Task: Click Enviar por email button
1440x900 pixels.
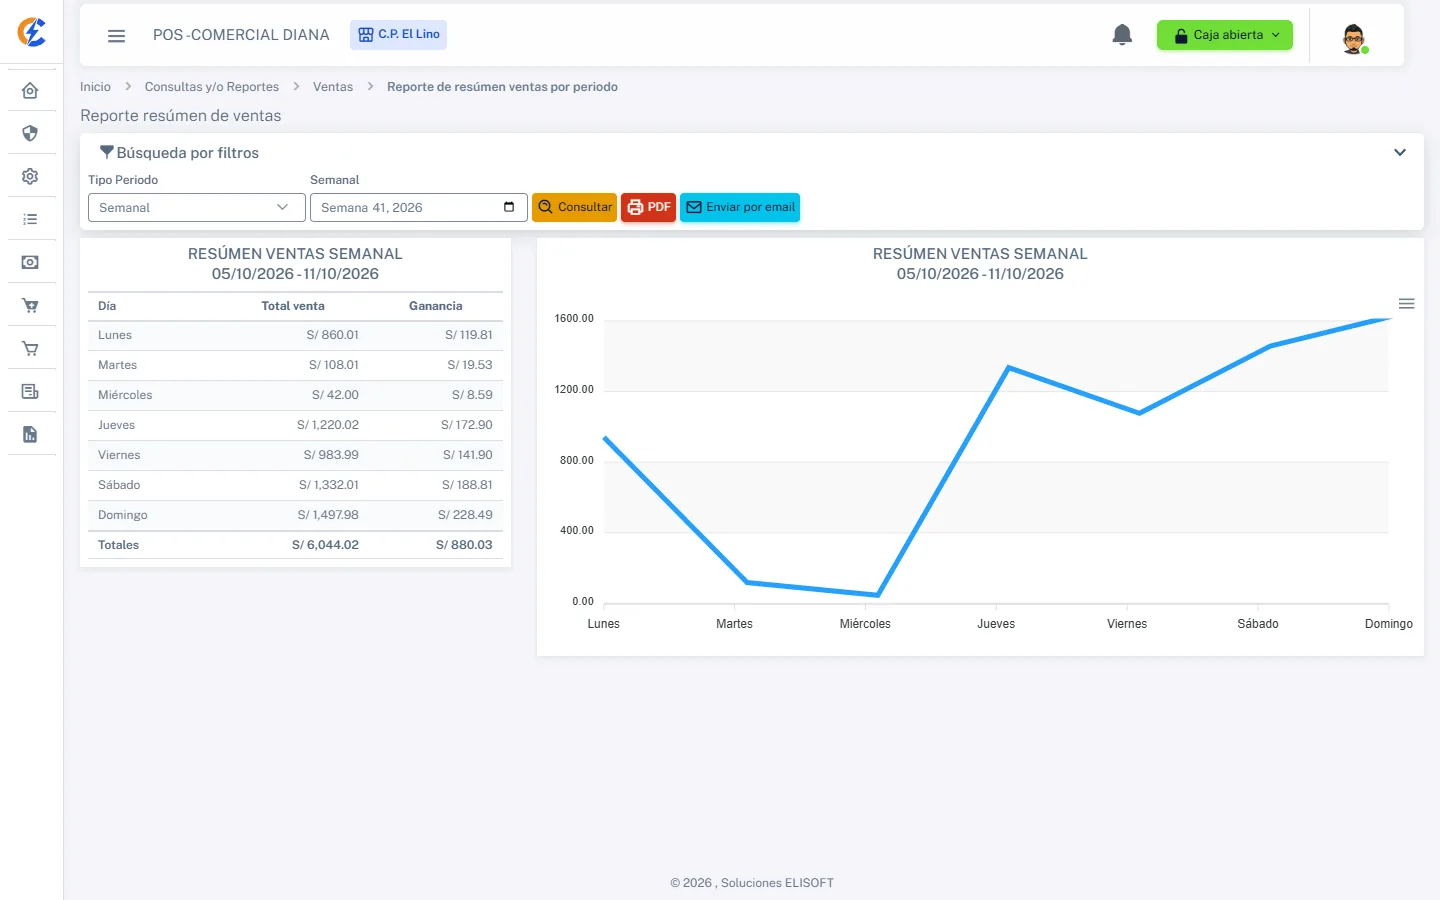Action: (740, 207)
